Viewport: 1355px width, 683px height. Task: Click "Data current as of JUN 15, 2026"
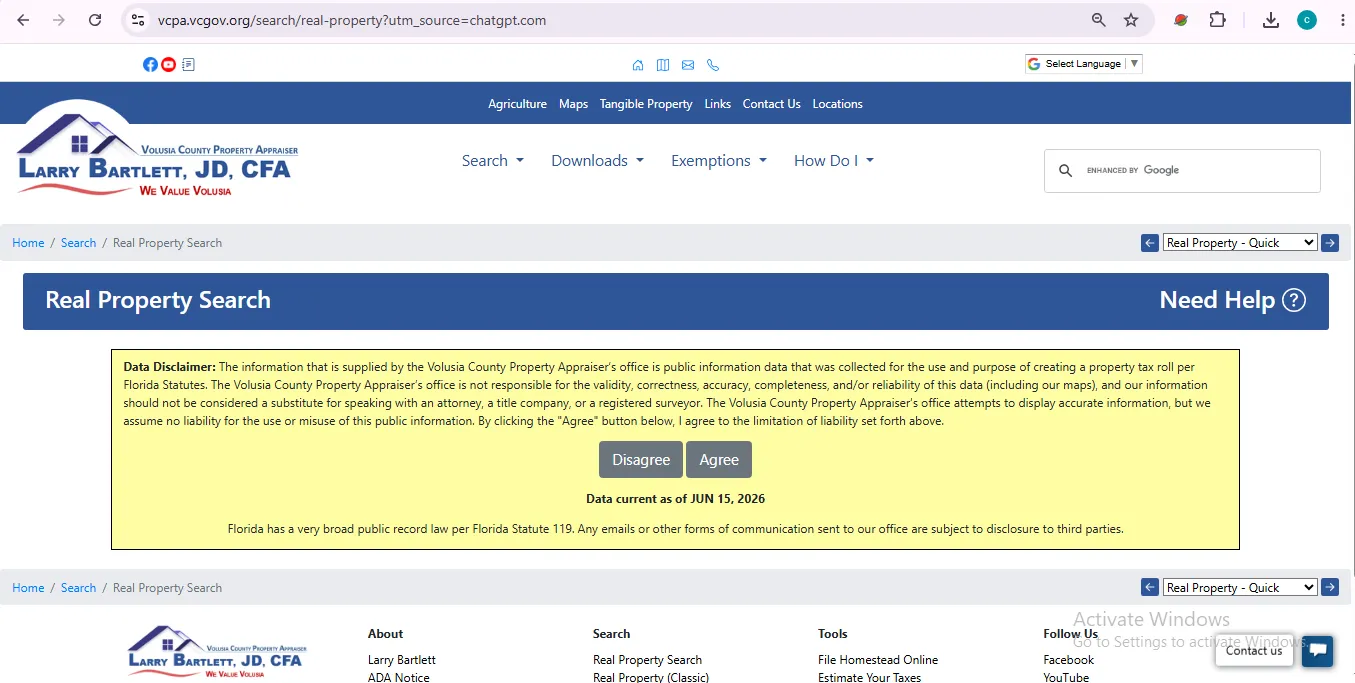pos(675,499)
